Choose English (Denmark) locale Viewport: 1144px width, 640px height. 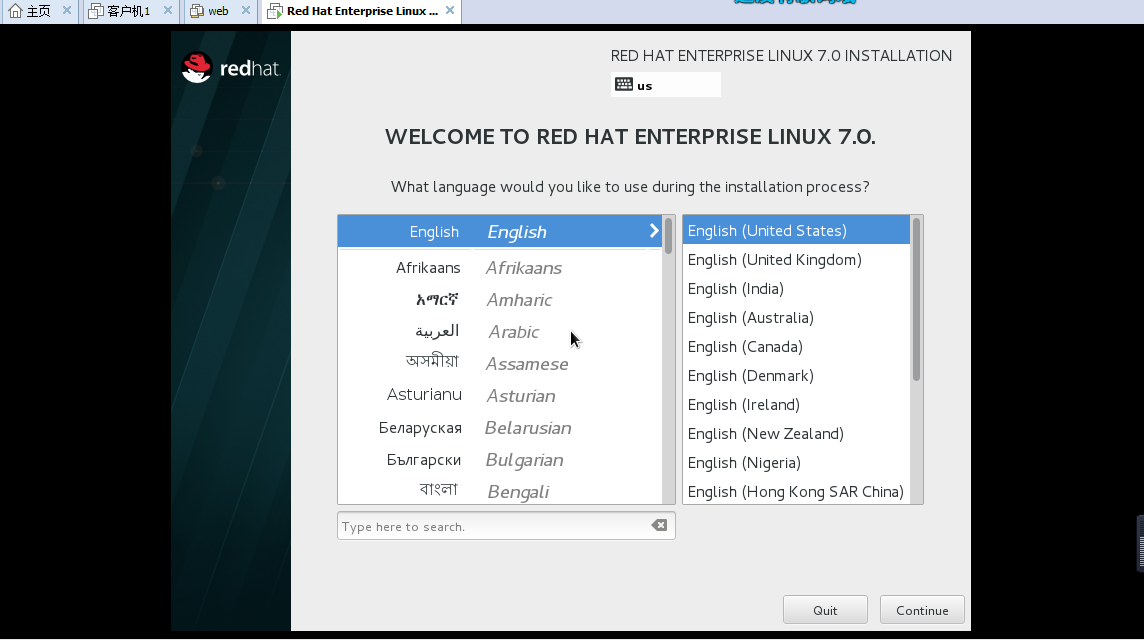pyautogui.click(x=796, y=376)
